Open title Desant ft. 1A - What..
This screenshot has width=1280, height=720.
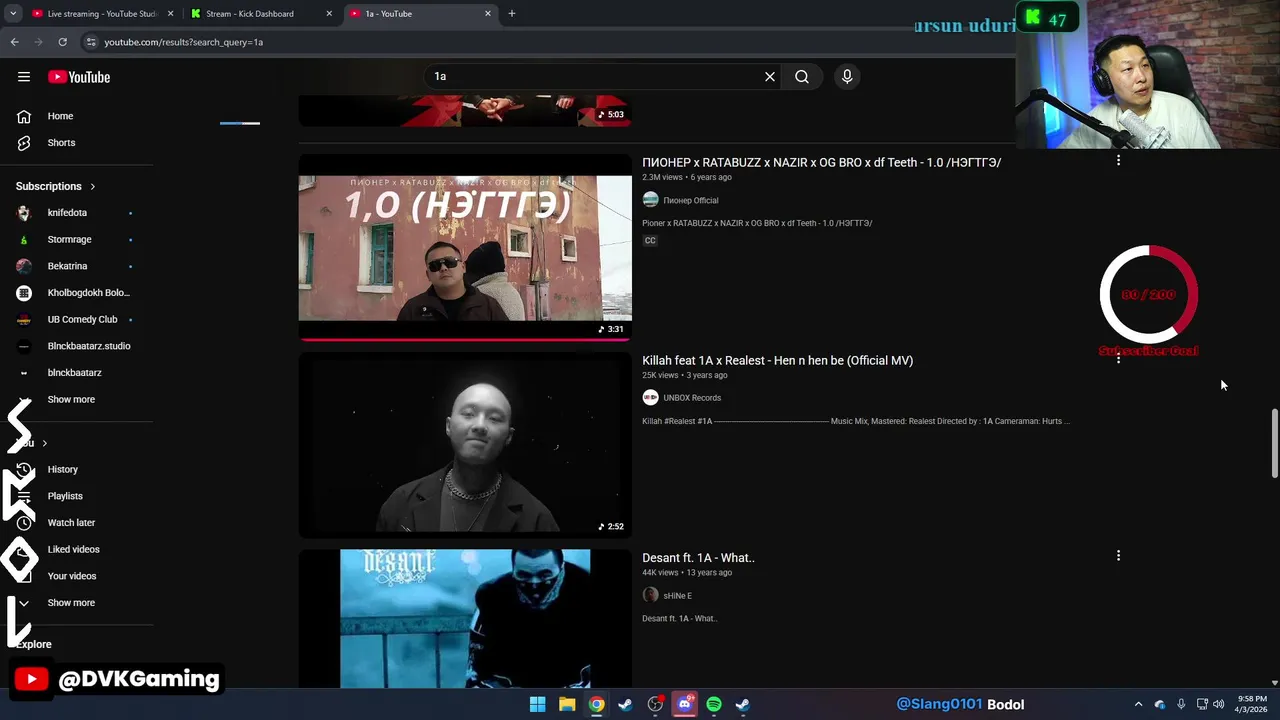(x=698, y=557)
